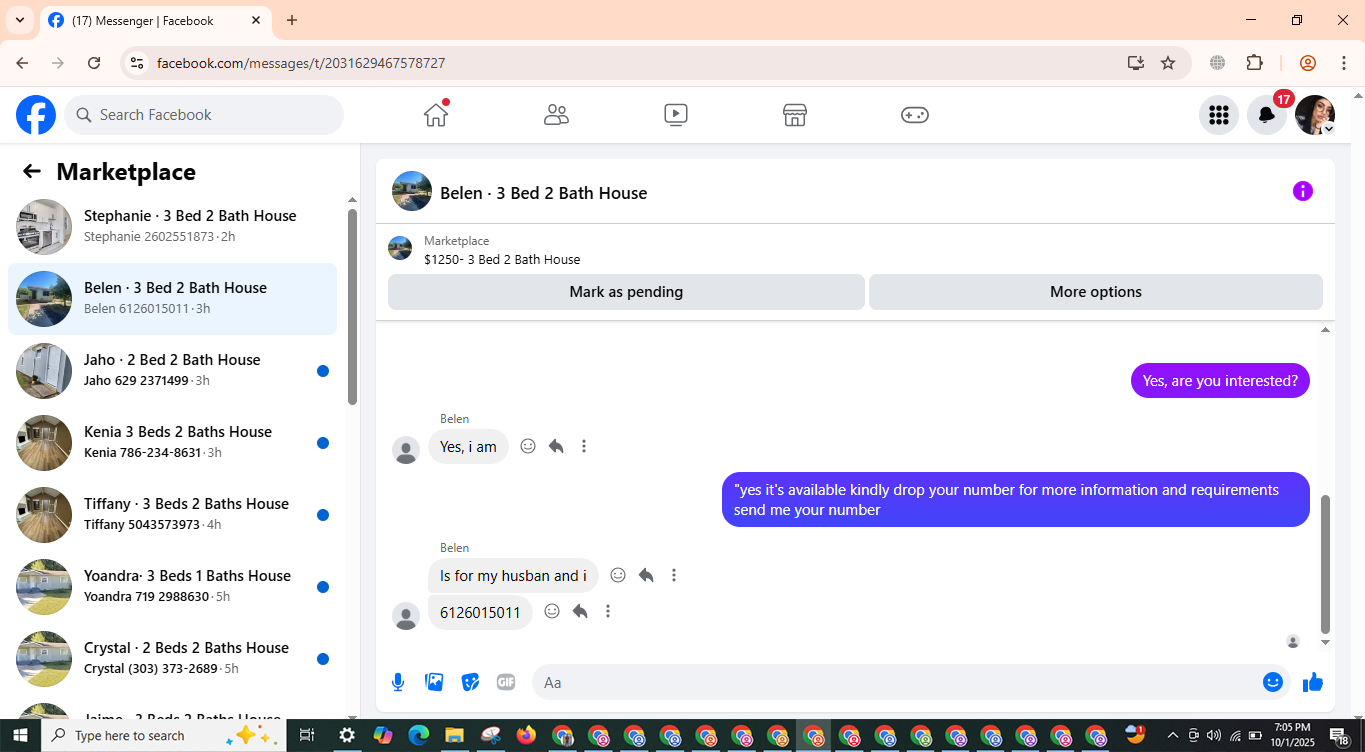Image resolution: width=1365 pixels, height=752 pixels.
Task: Open the Chrome three-dot menu
Action: [x=1344, y=63]
